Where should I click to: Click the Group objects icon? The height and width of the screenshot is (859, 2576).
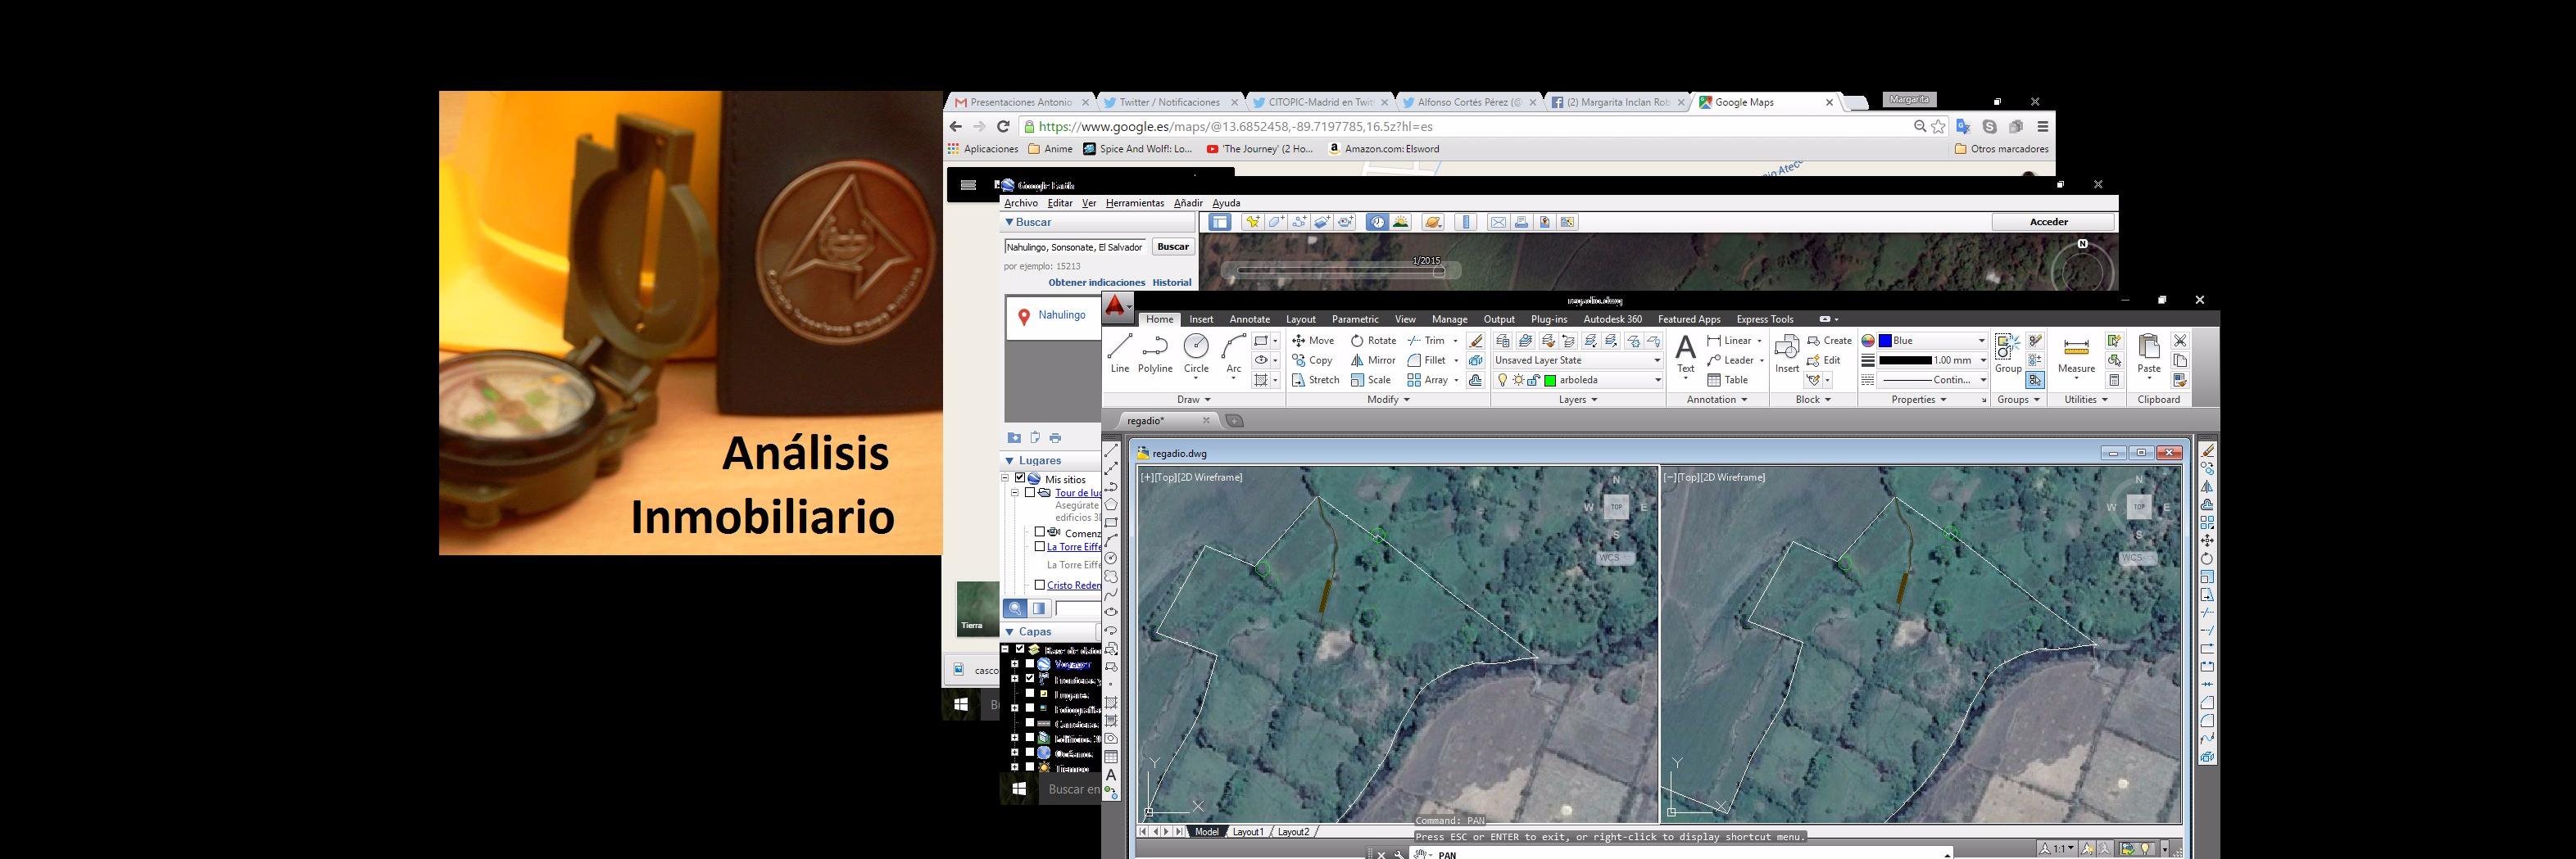tap(2008, 354)
